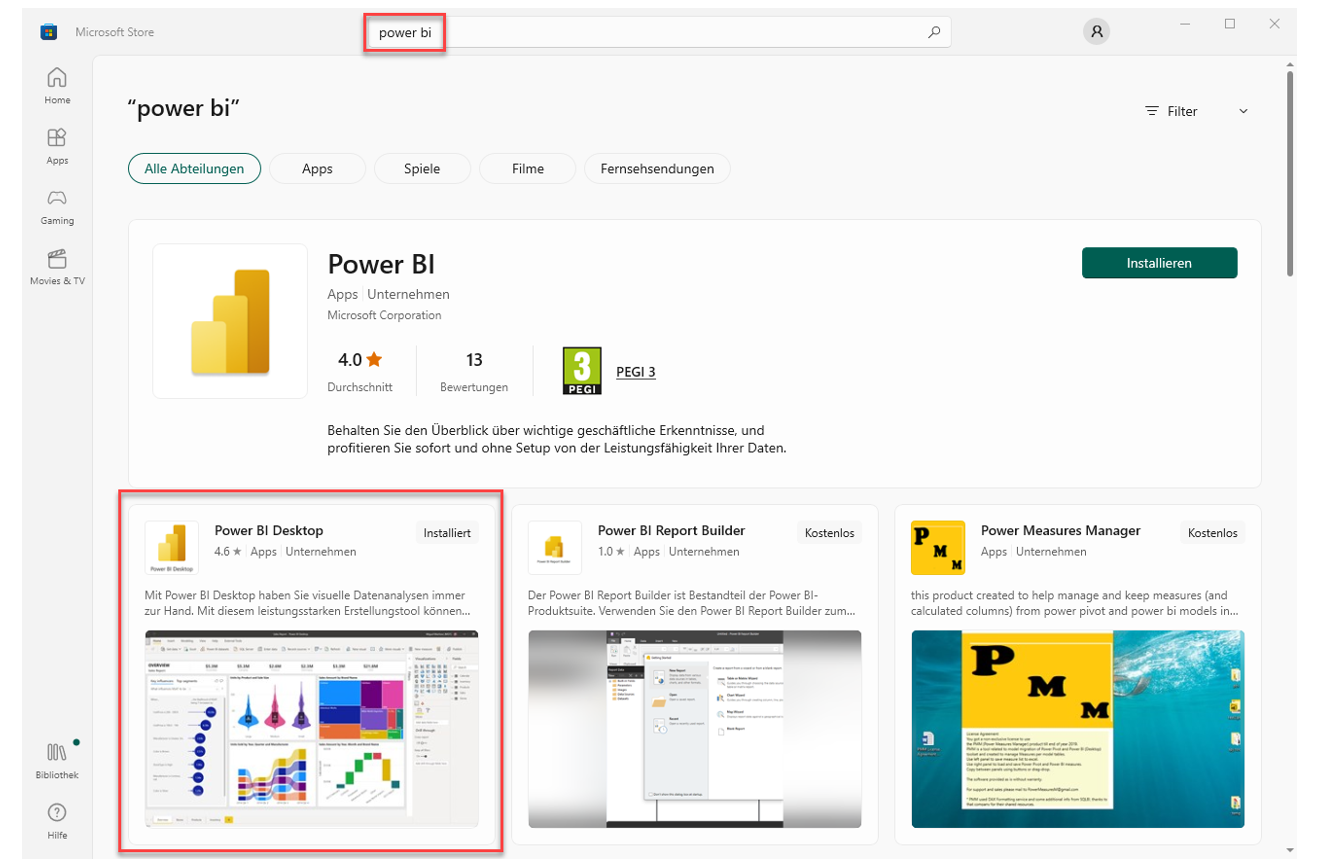Select the Filme filter tab

[x=528, y=169]
